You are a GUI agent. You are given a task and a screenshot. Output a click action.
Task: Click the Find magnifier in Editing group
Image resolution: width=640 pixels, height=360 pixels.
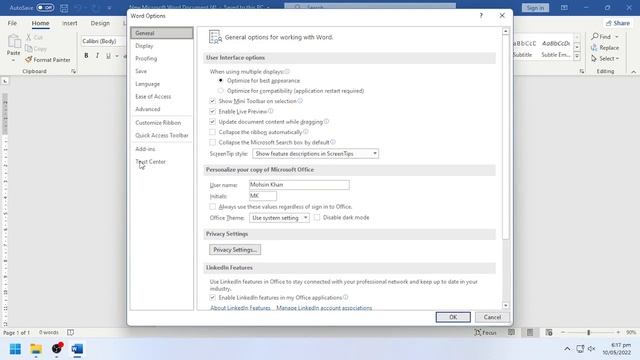[595, 37]
